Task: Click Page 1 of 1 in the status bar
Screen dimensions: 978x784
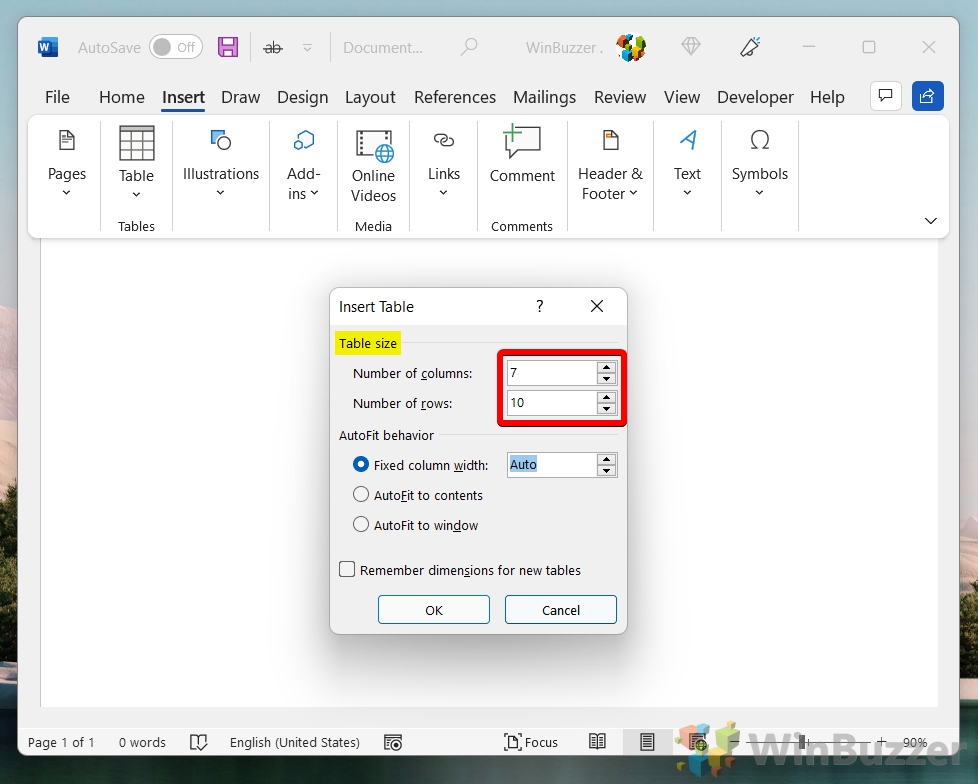Action: pyautogui.click(x=61, y=742)
